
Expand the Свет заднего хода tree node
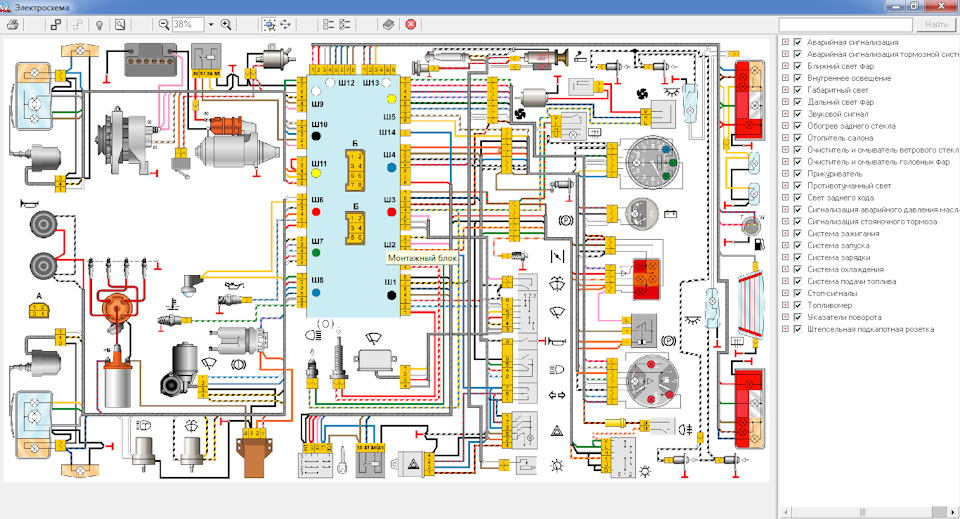(x=786, y=197)
